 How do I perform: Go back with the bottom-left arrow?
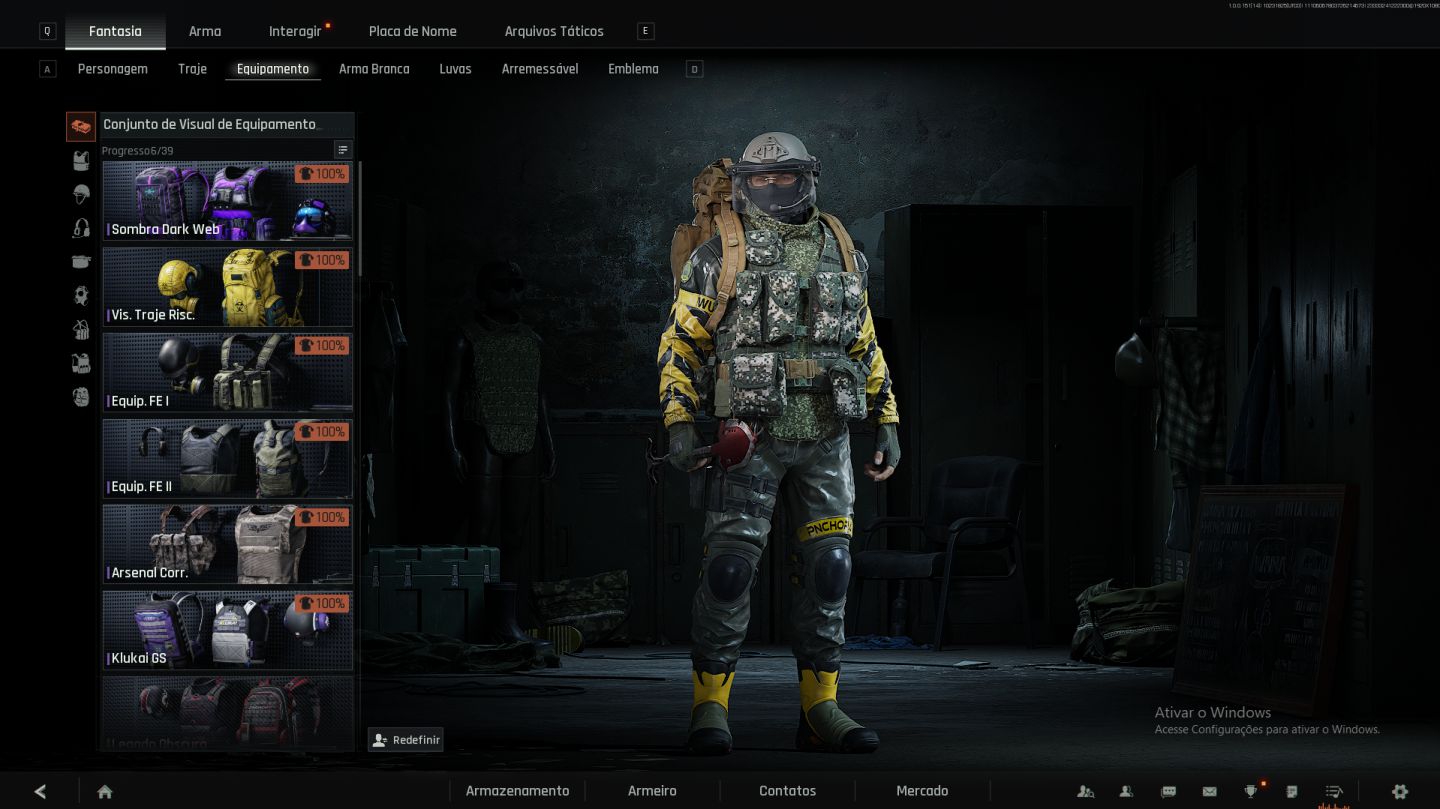(x=40, y=791)
